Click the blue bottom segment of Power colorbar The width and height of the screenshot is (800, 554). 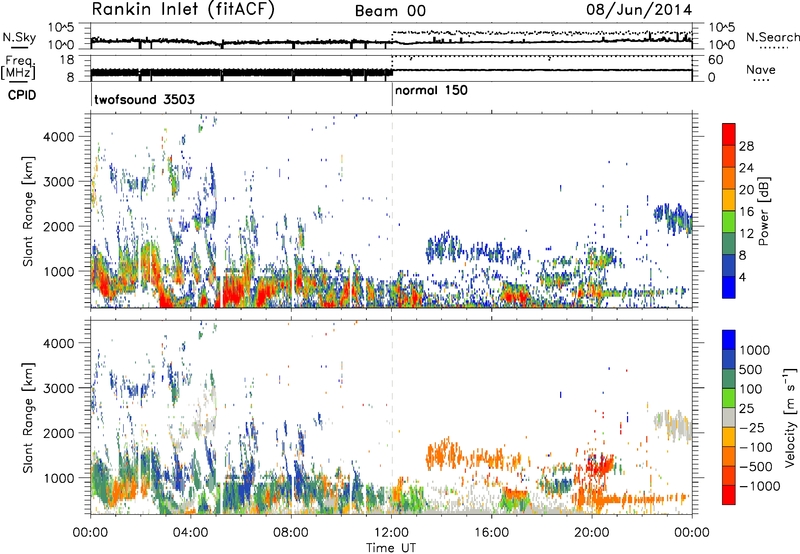[x=729, y=288]
